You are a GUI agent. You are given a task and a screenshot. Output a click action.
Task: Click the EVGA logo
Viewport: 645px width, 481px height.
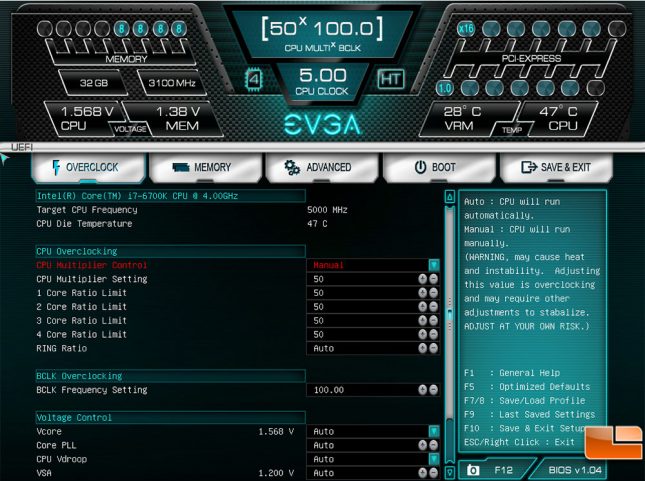pos(323,124)
